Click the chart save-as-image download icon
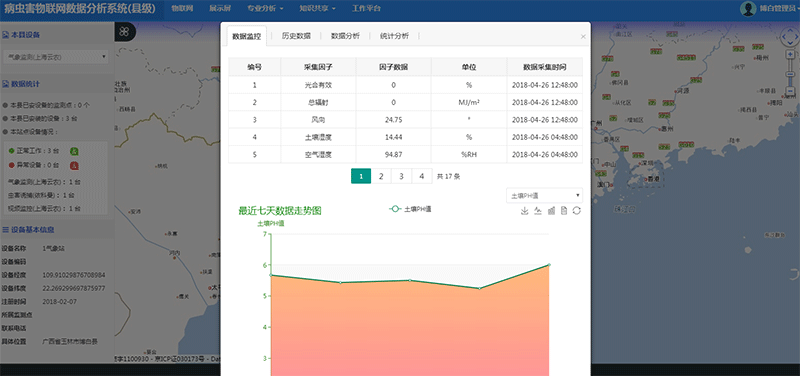 click(x=524, y=211)
